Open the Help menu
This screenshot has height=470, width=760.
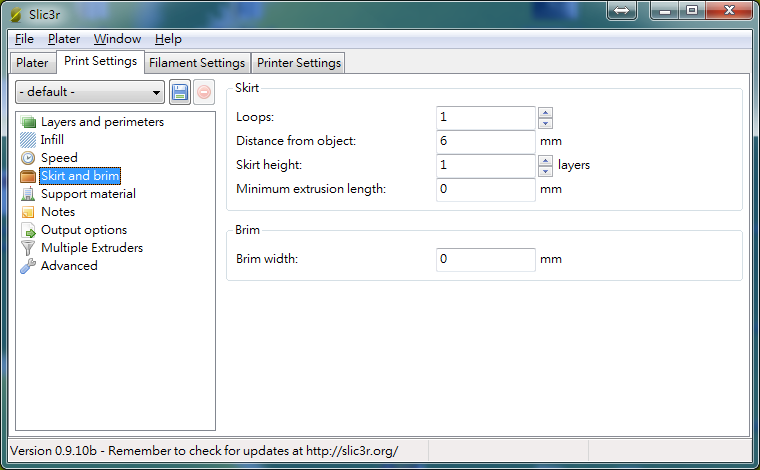tap(168, 39)
